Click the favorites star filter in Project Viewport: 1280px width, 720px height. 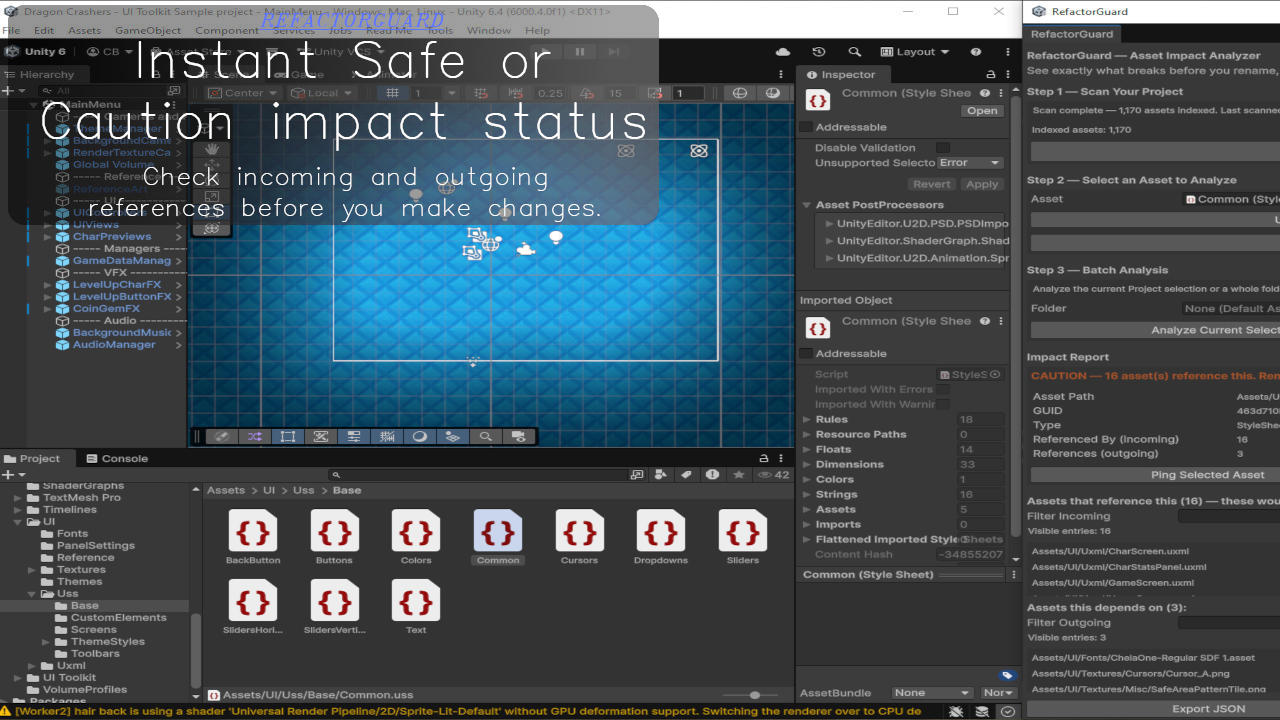[739, 475]
